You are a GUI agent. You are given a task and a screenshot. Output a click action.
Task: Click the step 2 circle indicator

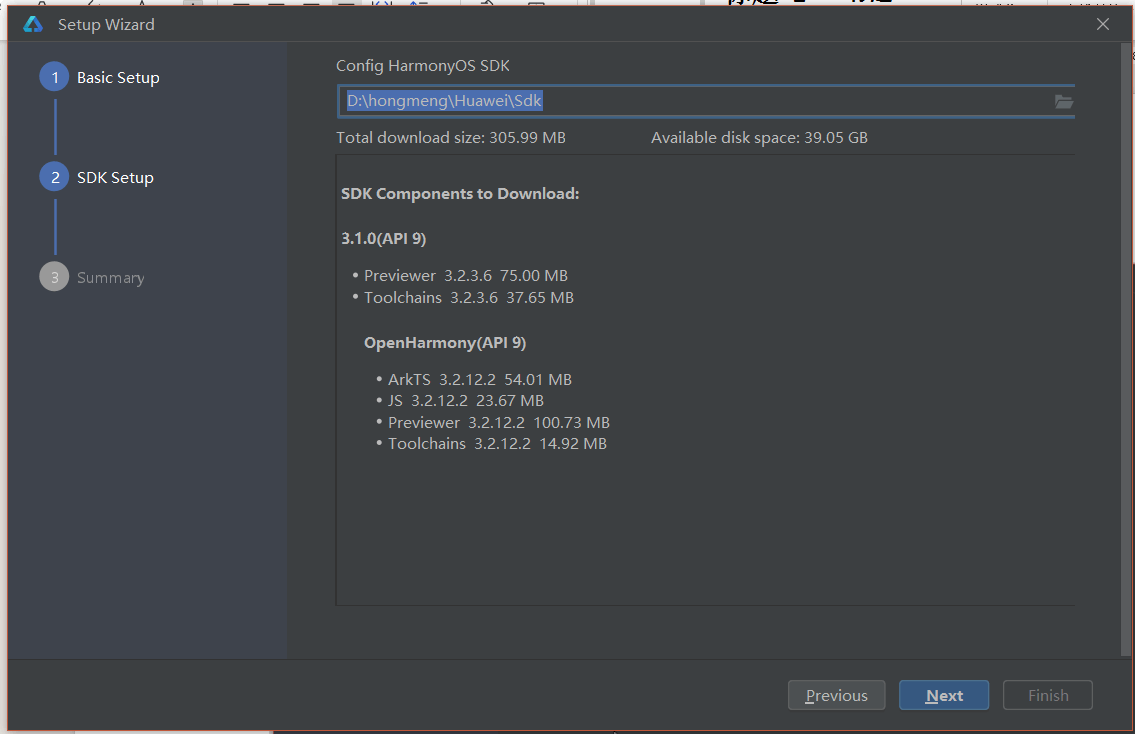pyautogui.click(x=54, y=177)
